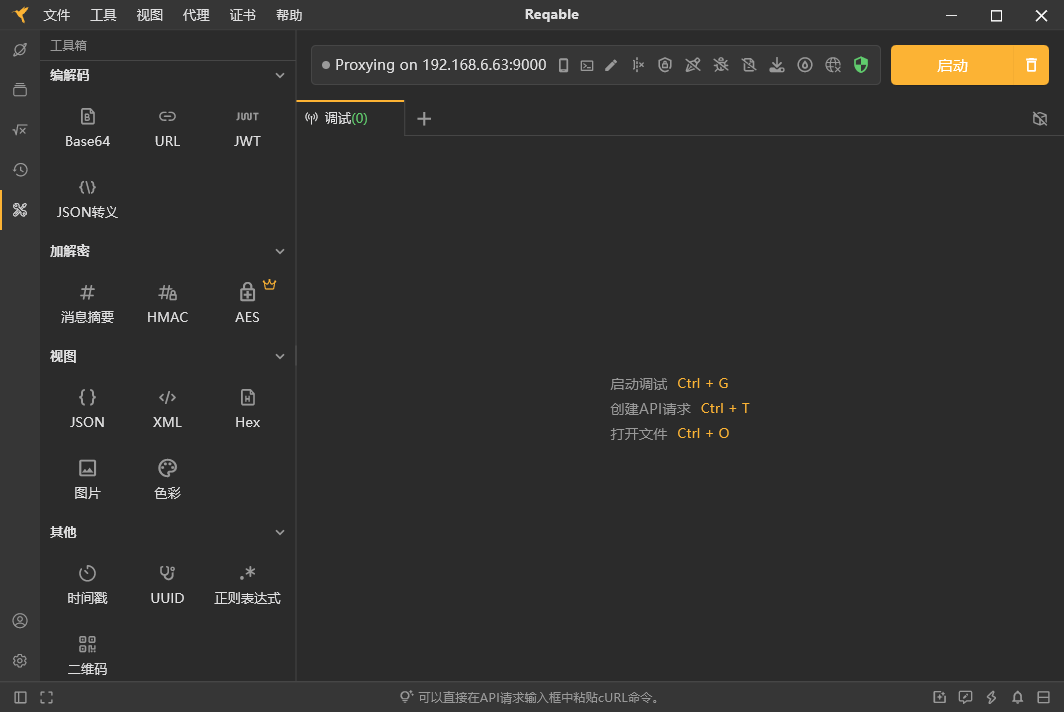Image resolution: width=1064 pixels, height=712 pixels.
Task: Open the 二维码 QR code tool
Action: tap(87, 655)
